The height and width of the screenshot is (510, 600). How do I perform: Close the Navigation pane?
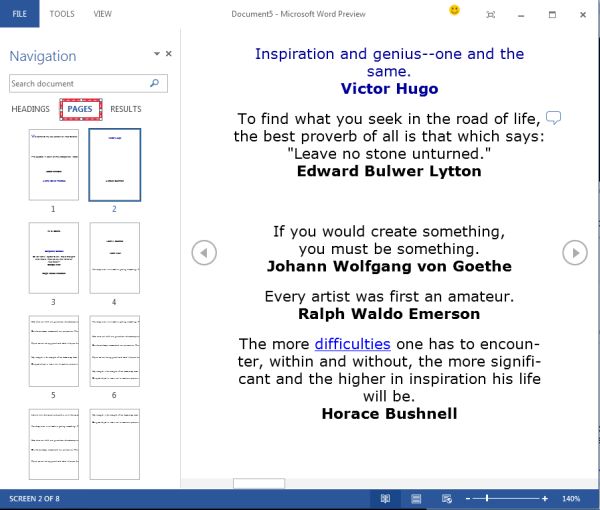coord(168,54)
